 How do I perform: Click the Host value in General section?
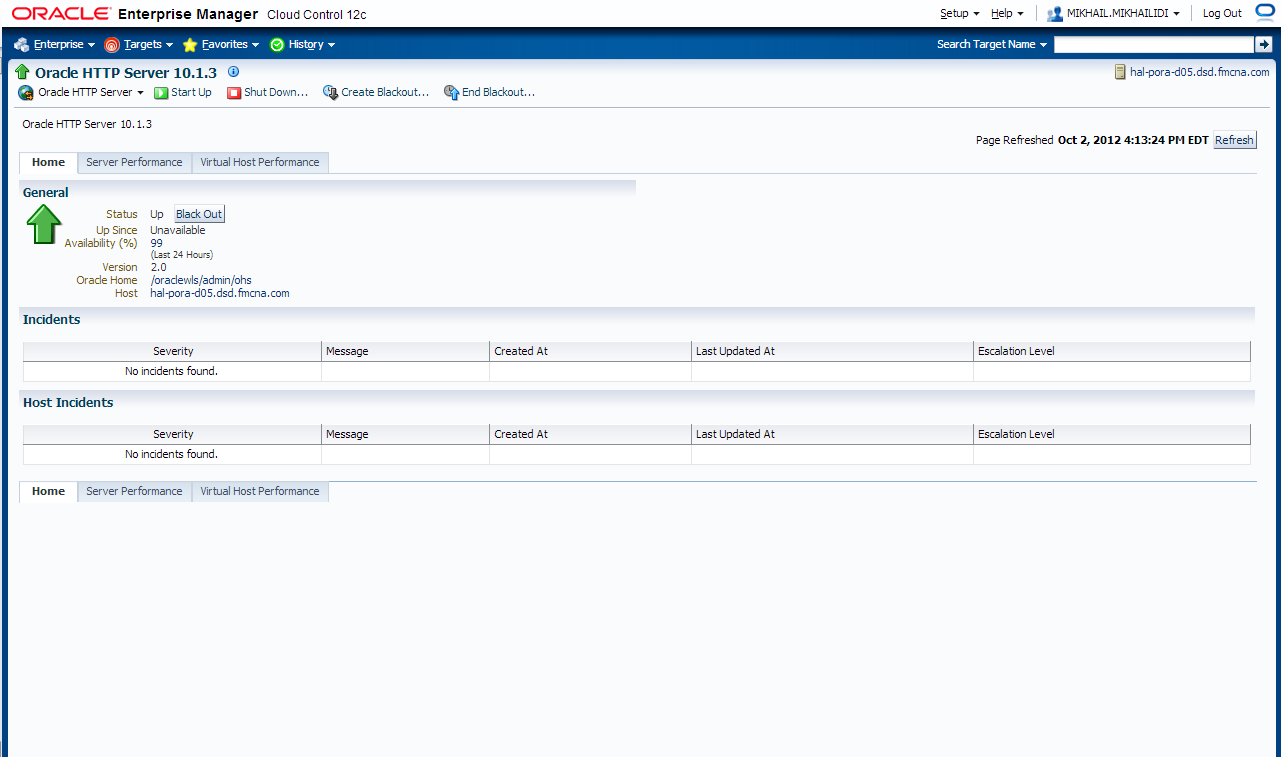tap(220, 293)
